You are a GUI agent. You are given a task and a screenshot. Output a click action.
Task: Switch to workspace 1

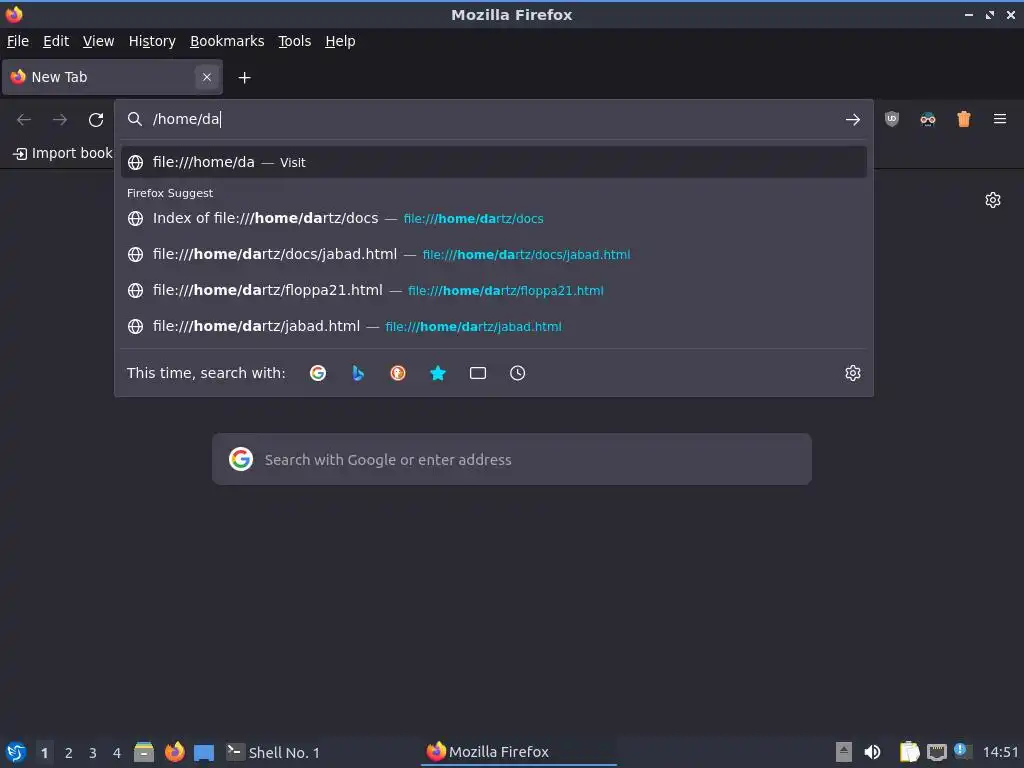click(x=44, y=752)
